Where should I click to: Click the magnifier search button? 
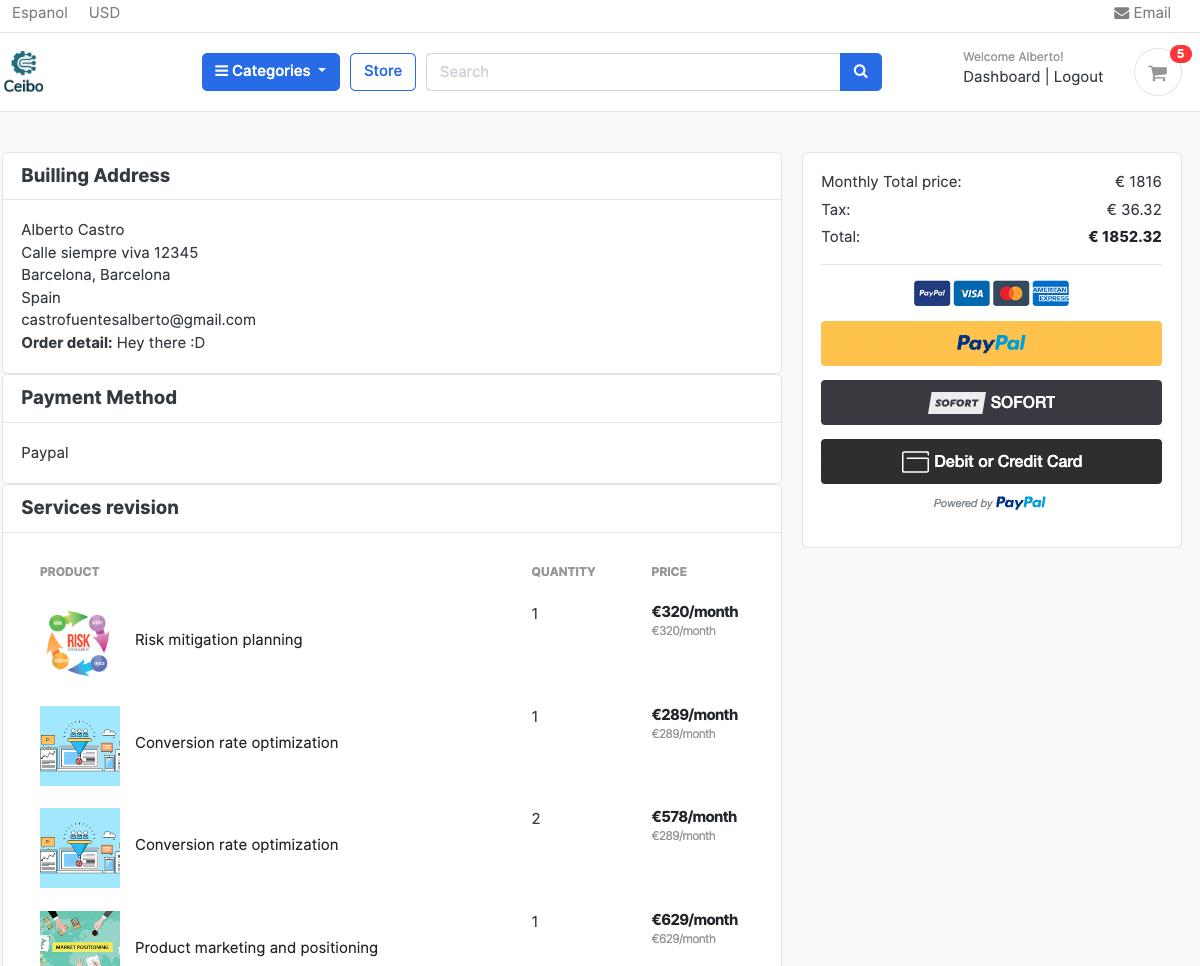(861, 72)
